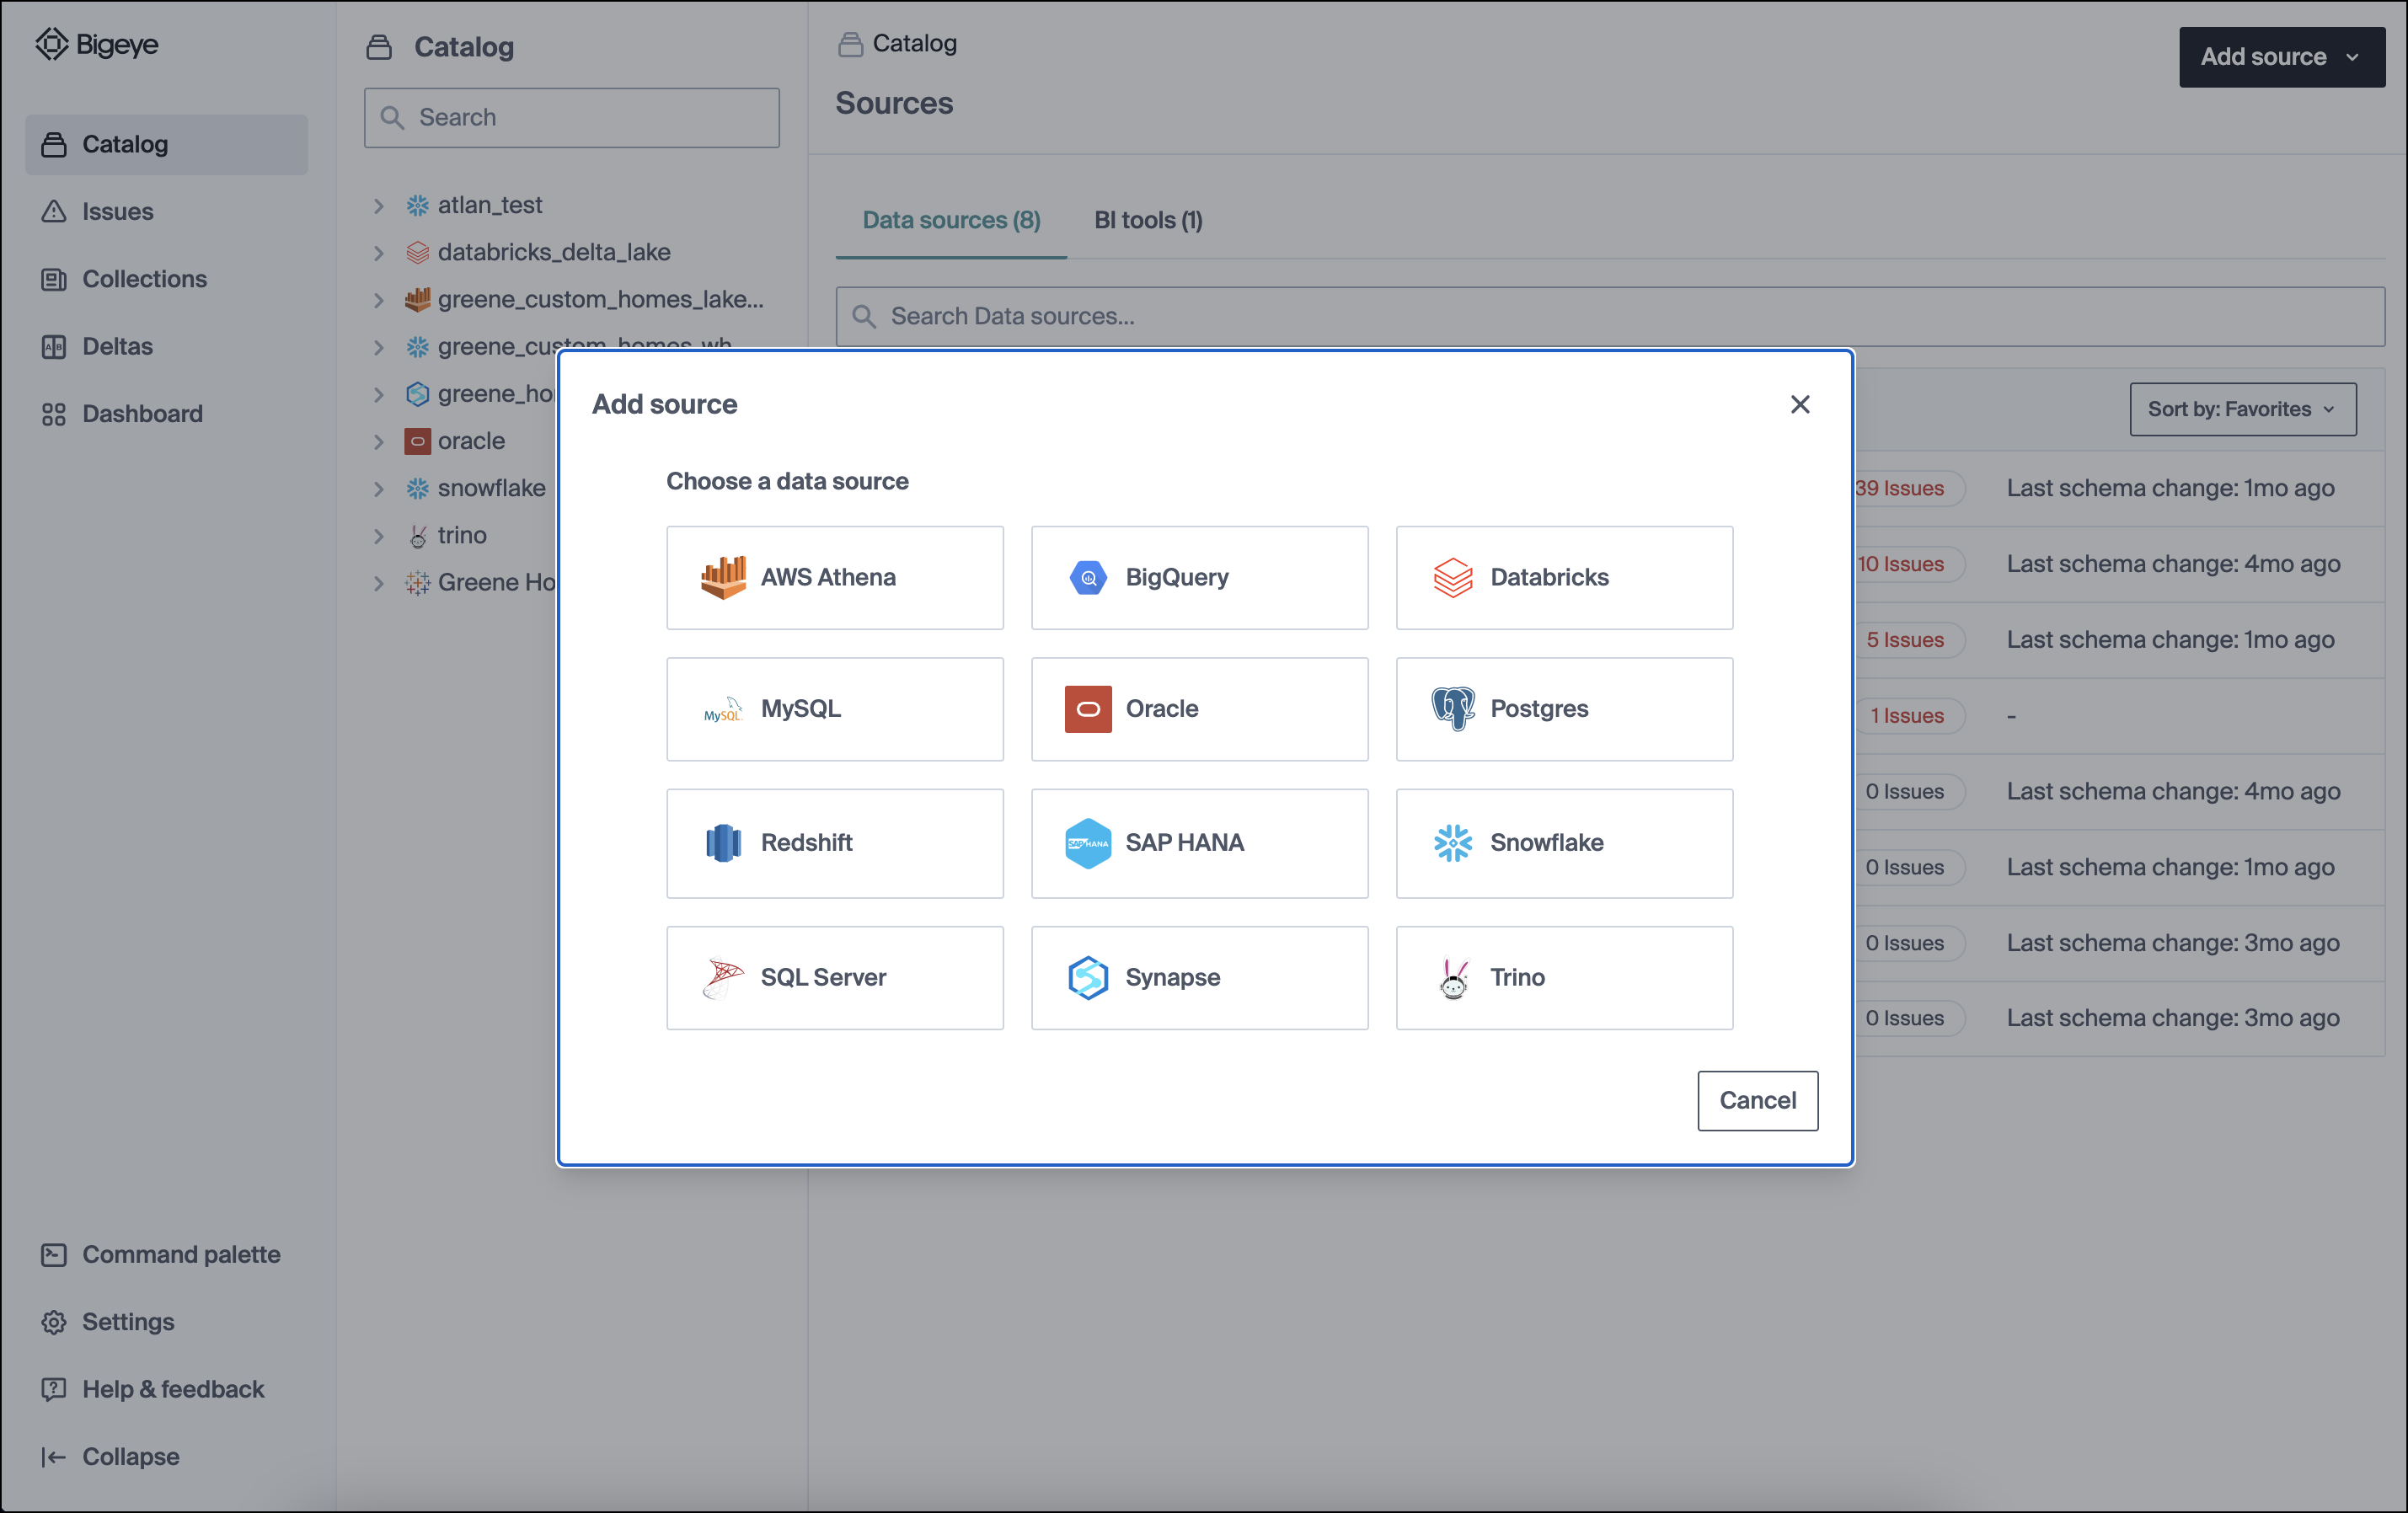Select the SAP HANA option
The image size is (2408, 1513).
tap(1199, 842)
